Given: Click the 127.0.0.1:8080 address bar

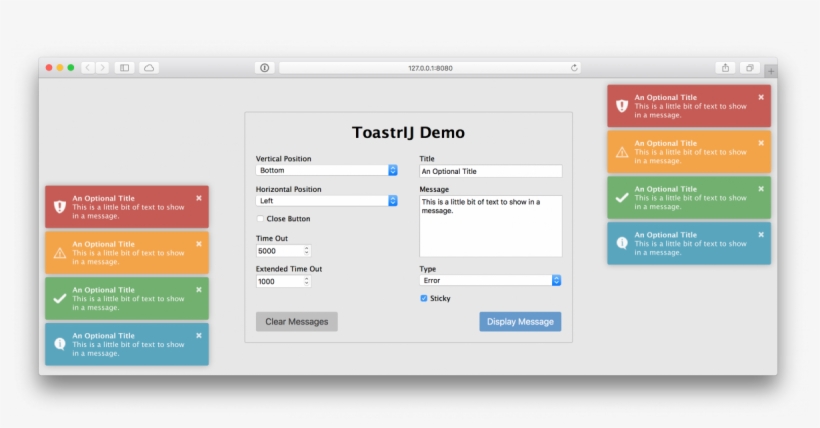Looking at the screenshot, I should pyautogui.click(x=430, y=67).
